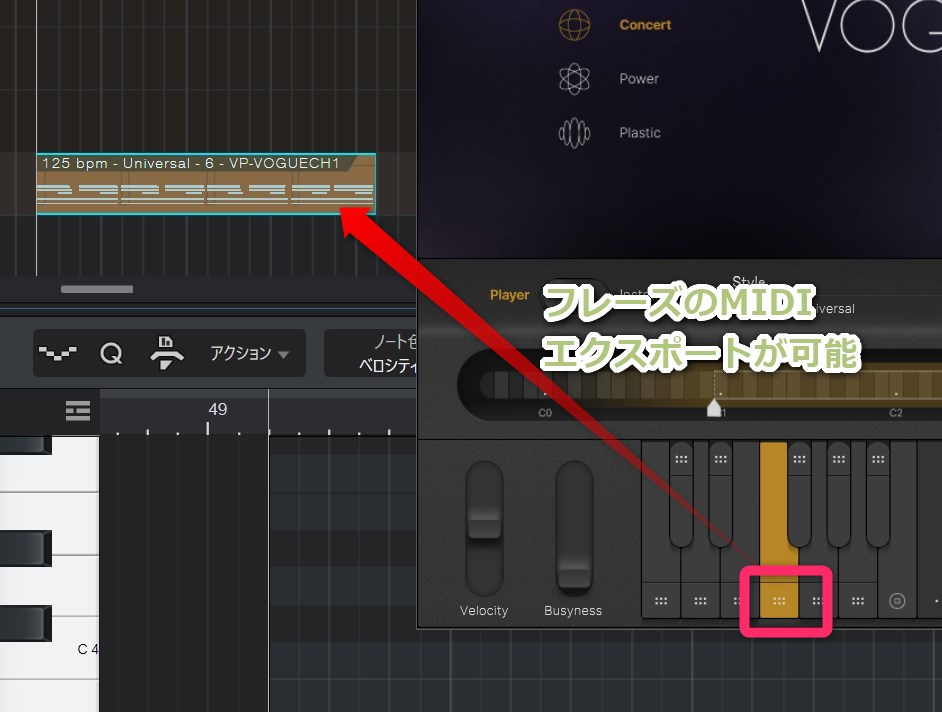Select the Plastic waveform icon
The width and height of the screenshot is (942, 712).
(x=574, y=133)
